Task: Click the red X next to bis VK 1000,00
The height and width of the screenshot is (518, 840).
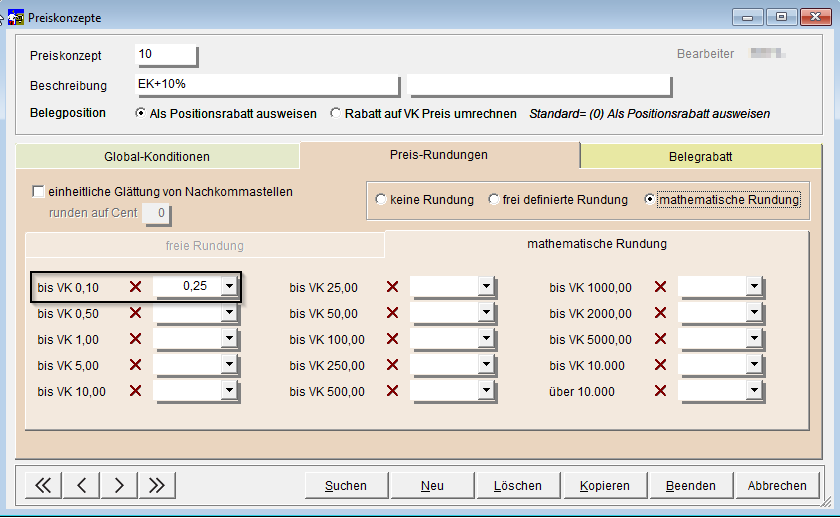Action: (661, 287)
